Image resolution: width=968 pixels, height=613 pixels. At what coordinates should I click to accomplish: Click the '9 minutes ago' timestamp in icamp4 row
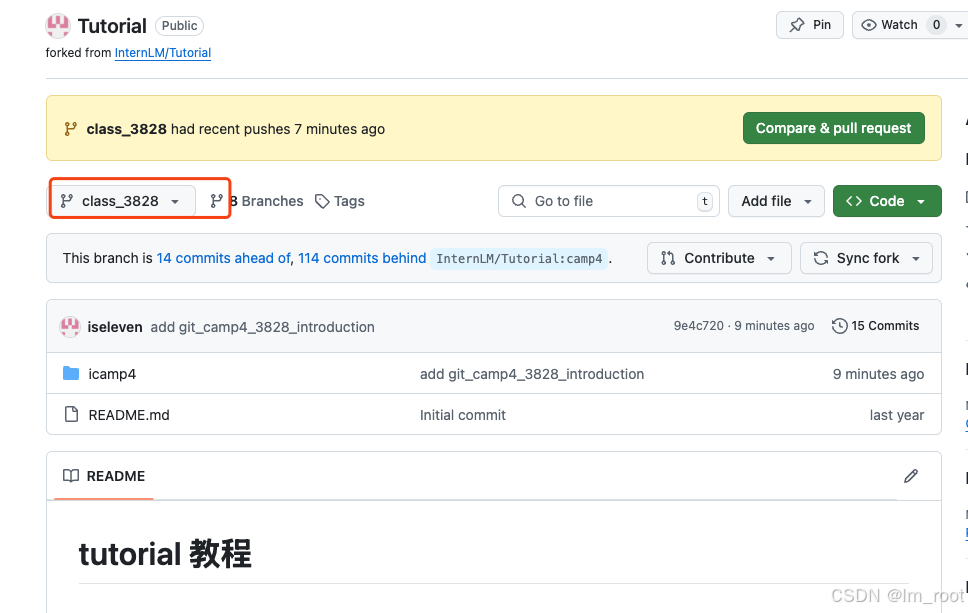pyautogui.click(x=878, y=374)
